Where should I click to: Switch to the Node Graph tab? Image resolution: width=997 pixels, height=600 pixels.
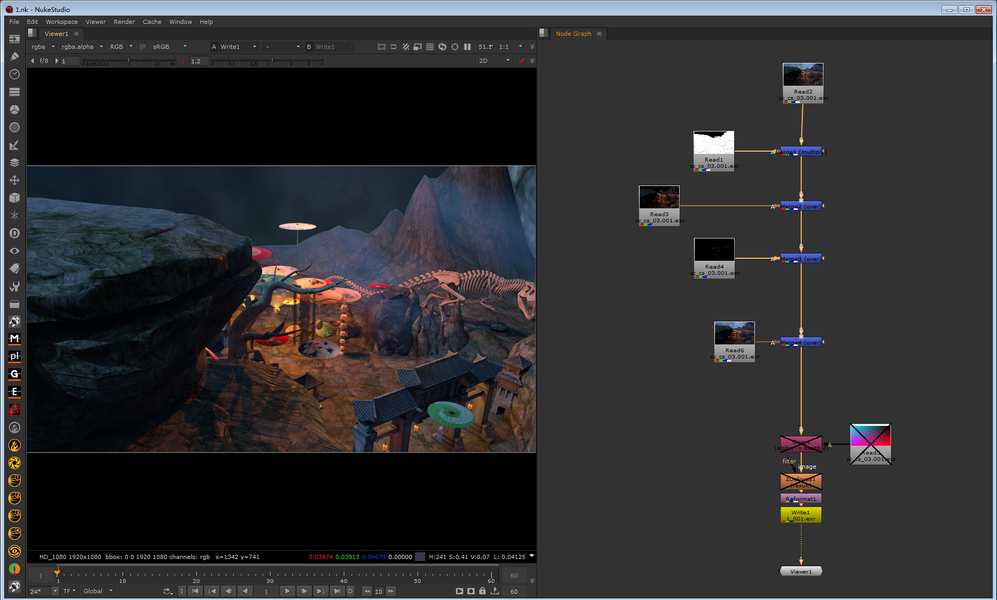pyautogui.click(x=574, y=34)
